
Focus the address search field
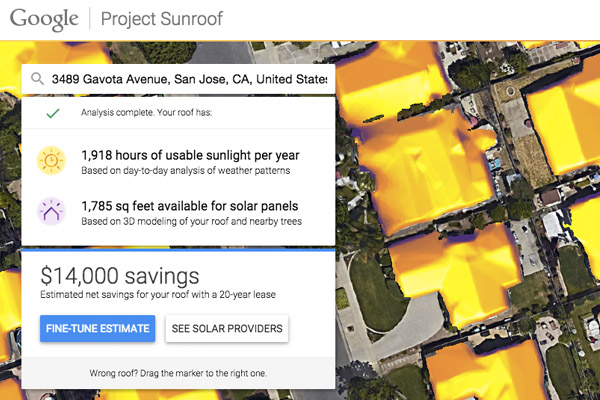[178, 79]
